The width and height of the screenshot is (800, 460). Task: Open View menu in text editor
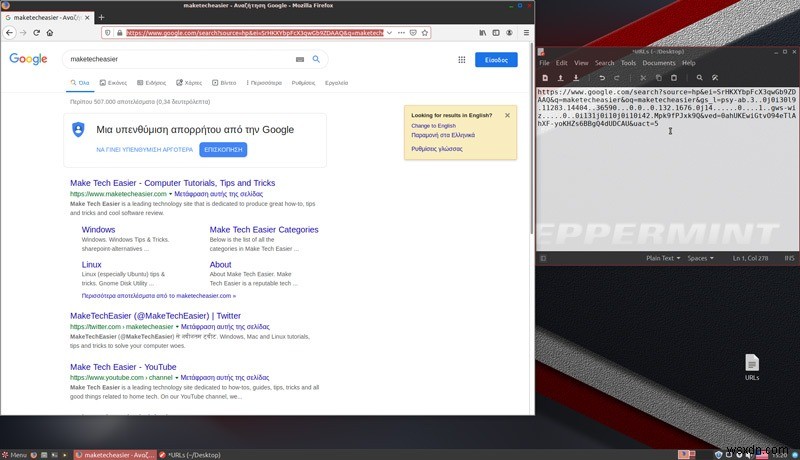click(581, 63)
